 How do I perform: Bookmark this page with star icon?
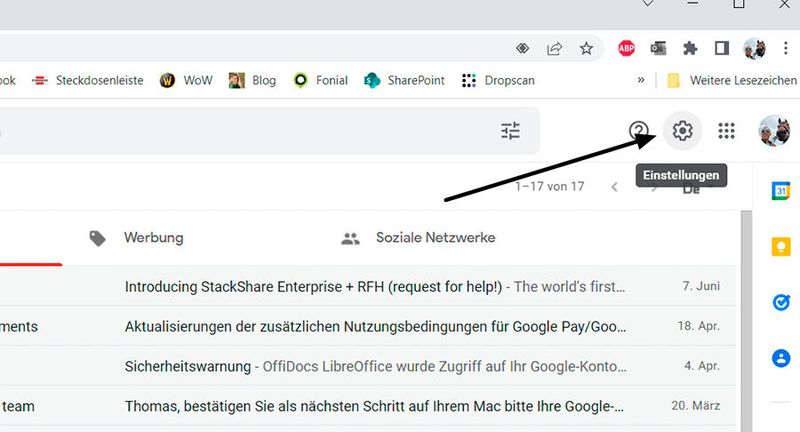point(586,48)
